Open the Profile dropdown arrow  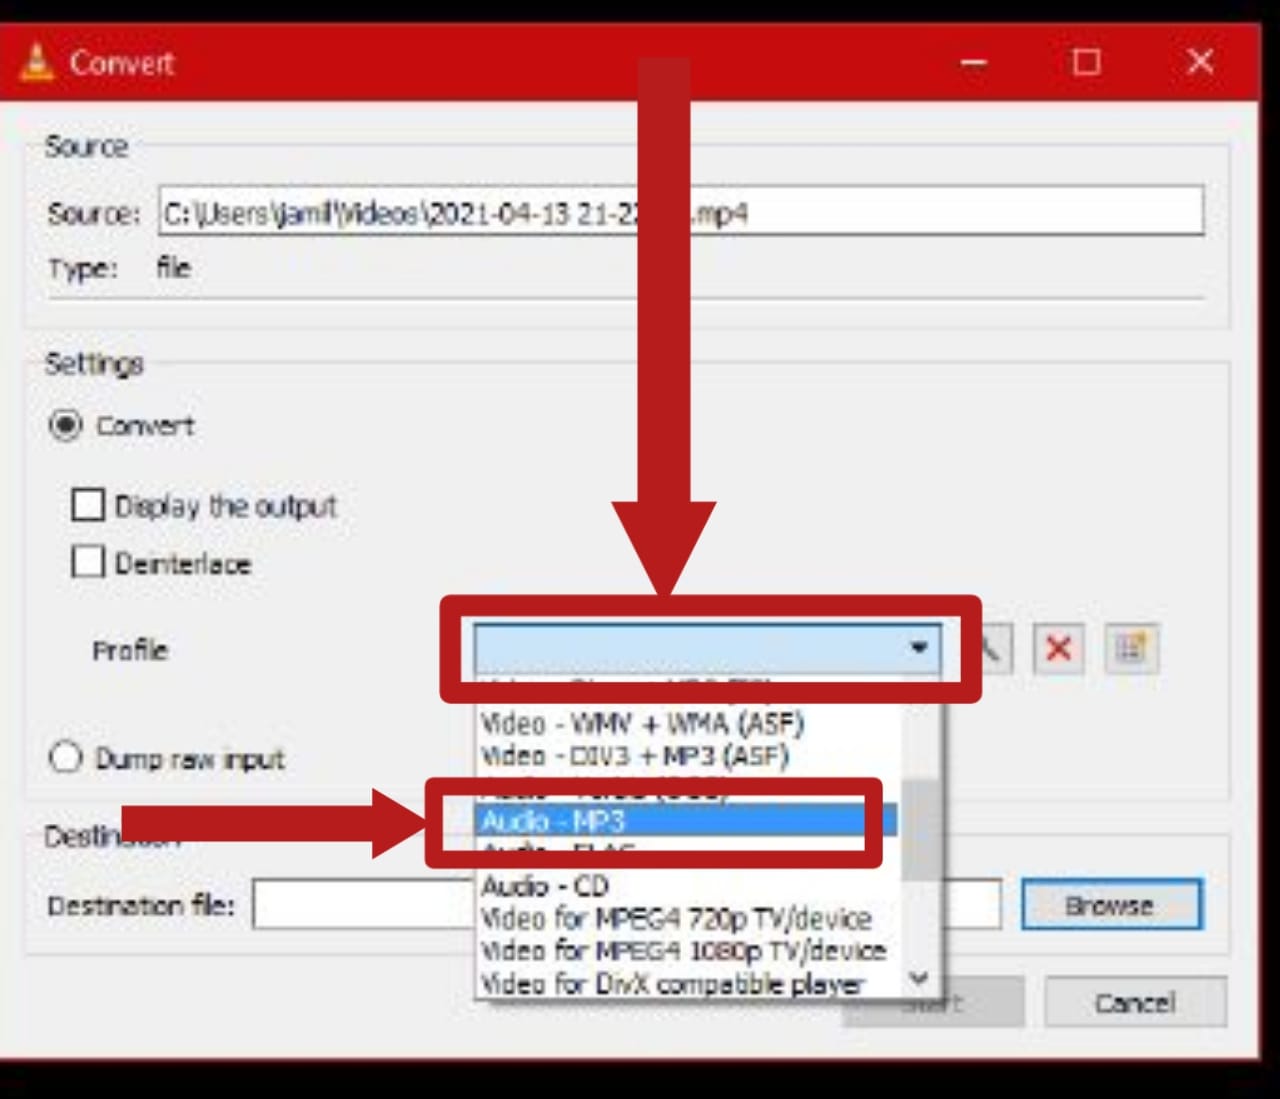[x=919, y=647]
